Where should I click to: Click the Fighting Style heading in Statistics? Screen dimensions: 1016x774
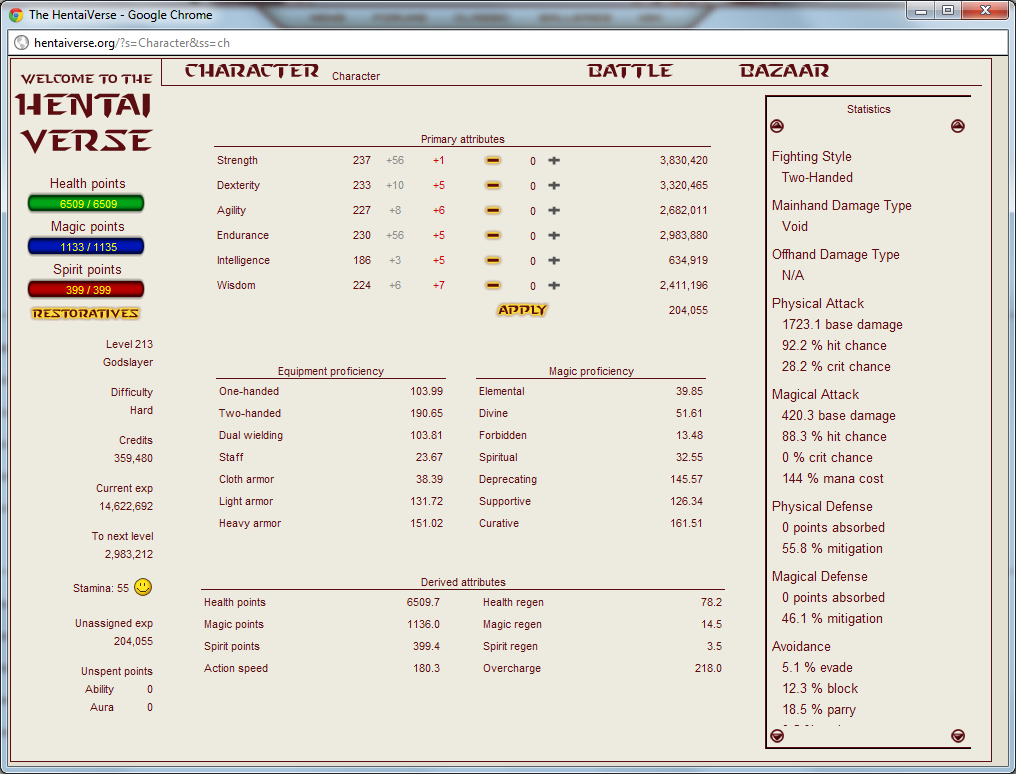pos(811,157)
